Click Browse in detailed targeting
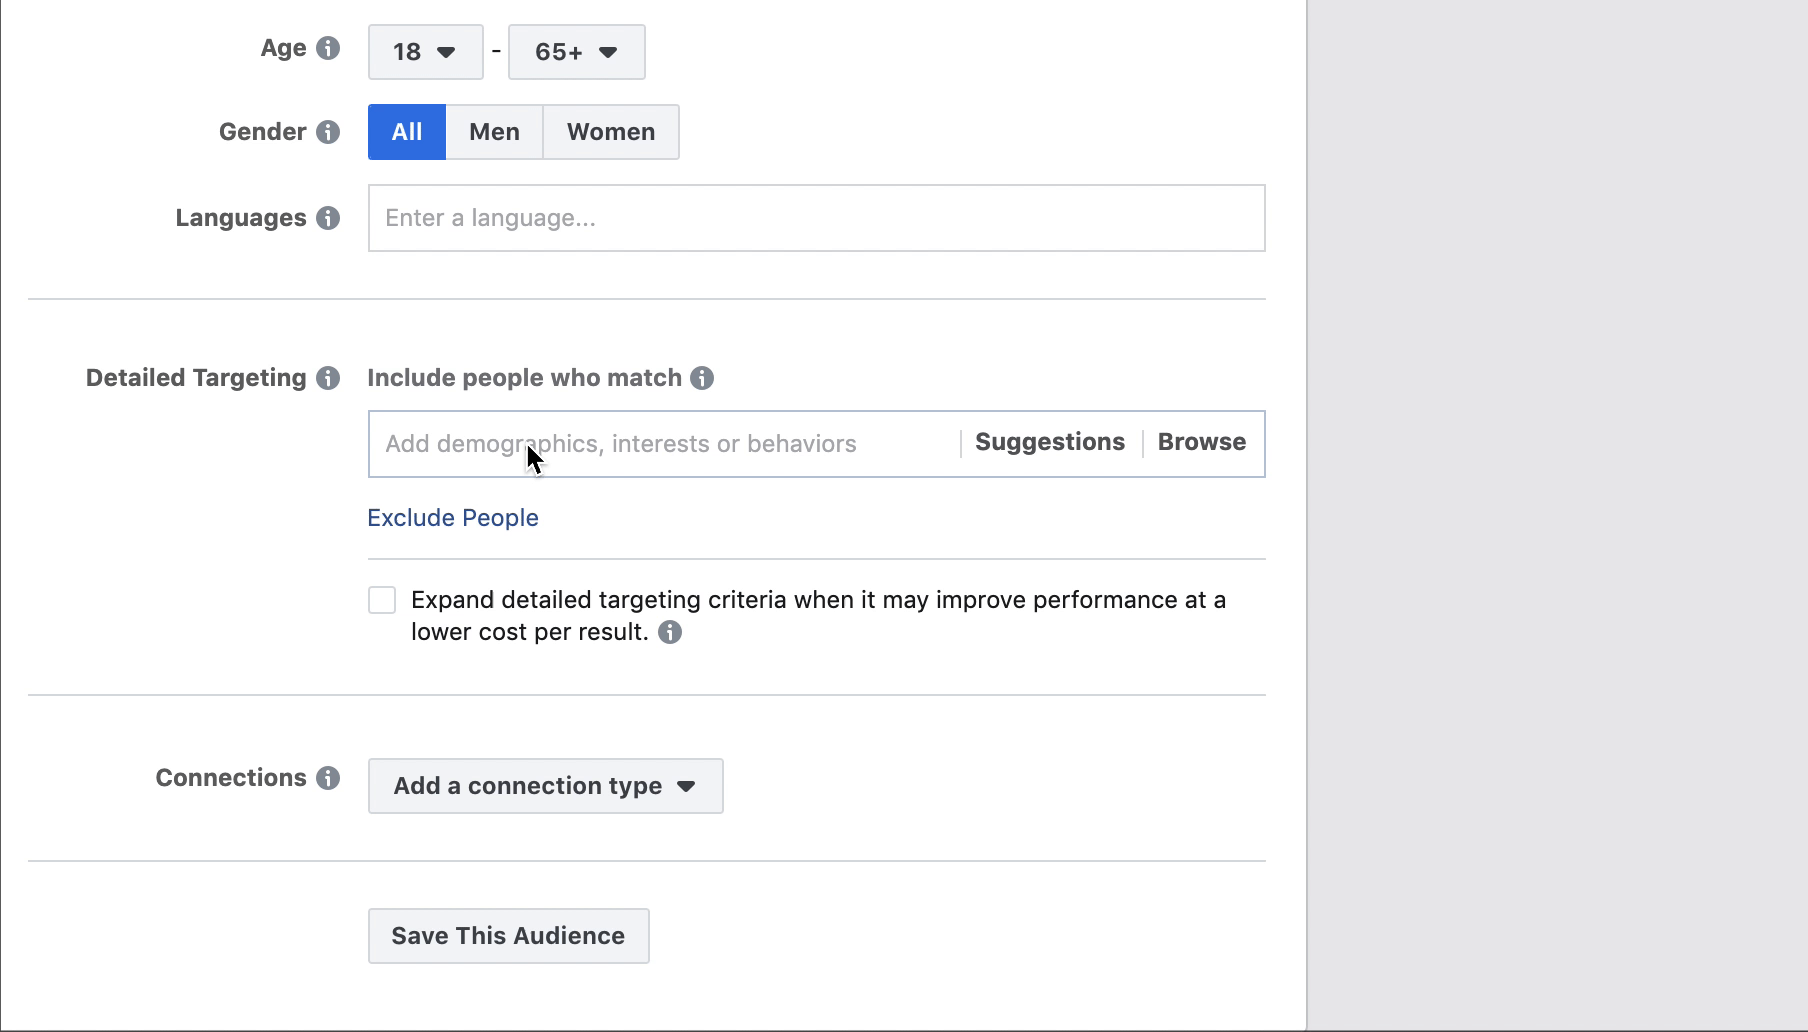The height and width of the screenshot is (1032, 1808). (x=1201, y=442)
